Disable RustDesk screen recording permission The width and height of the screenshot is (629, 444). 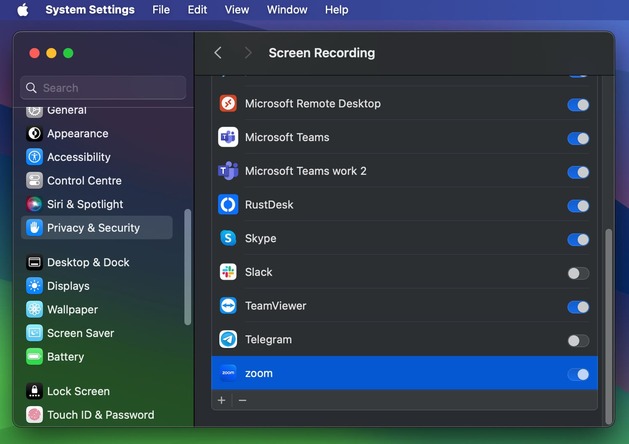click(578, 206)
